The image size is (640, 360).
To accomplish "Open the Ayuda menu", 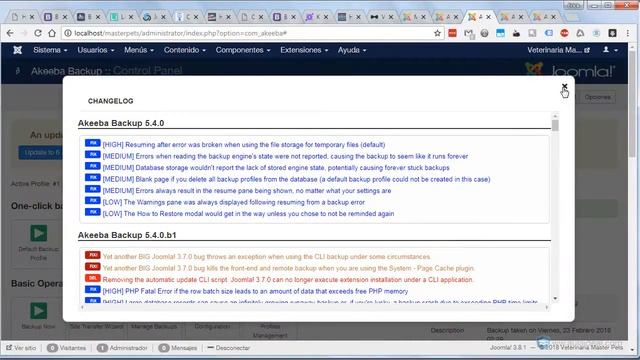I will tap(351, 50).
